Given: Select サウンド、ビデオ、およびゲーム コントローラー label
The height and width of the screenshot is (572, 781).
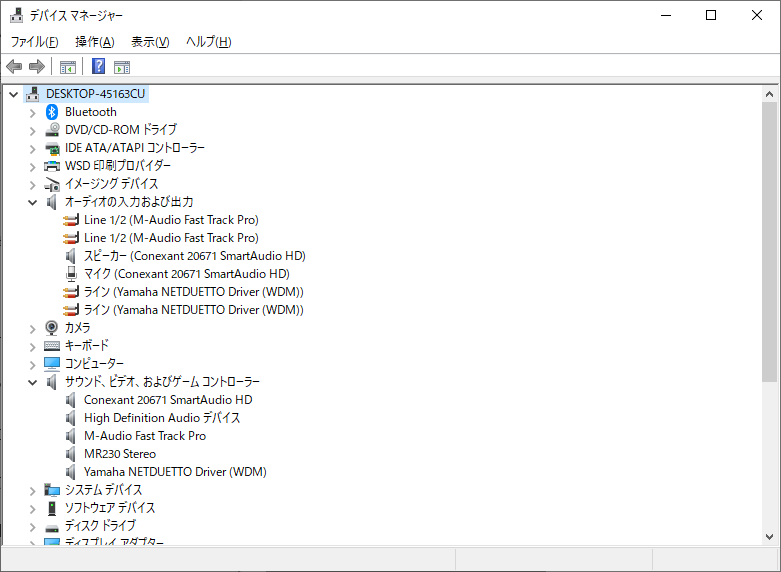Looking at the screenshot, I should (x=162, y=382).
